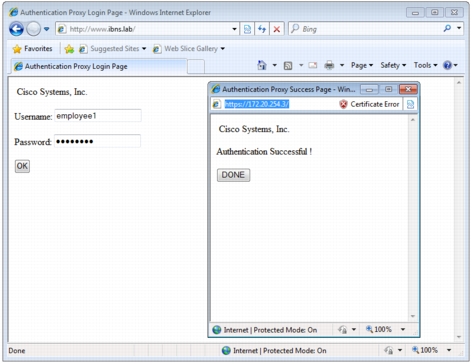Viewport: 473px width, 364px height.
Task: Click the magnifier search icon
Action: pyautogui.click(x=447, y=29)
